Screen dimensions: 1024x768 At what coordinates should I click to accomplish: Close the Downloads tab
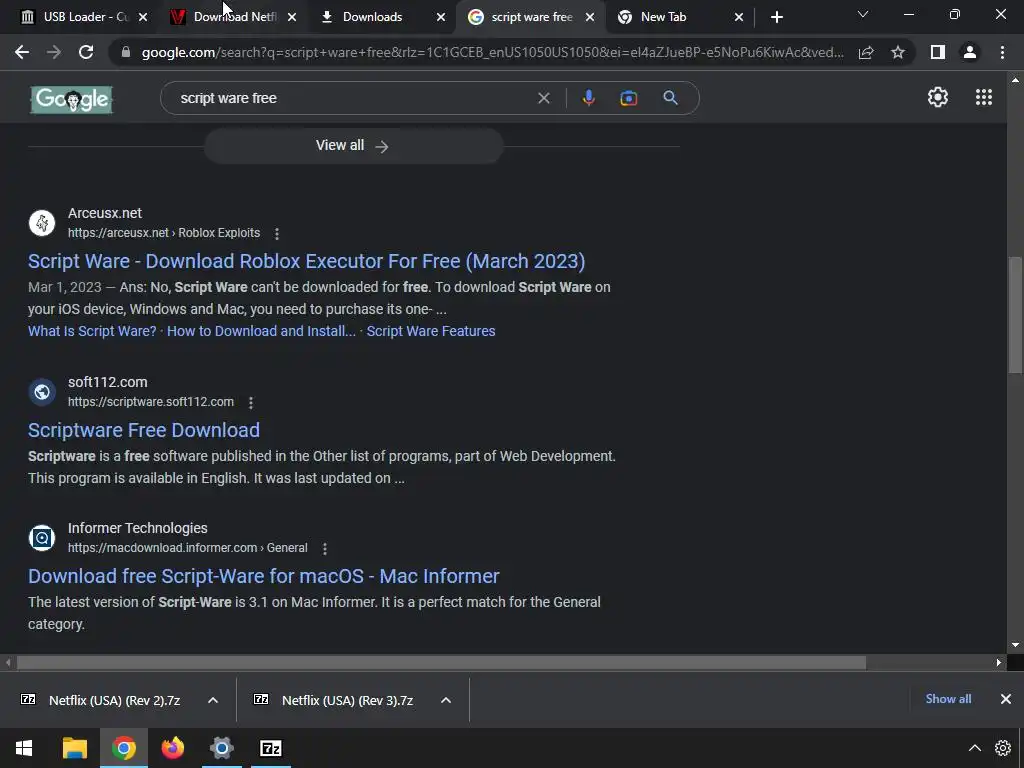[x=441, y=17]
